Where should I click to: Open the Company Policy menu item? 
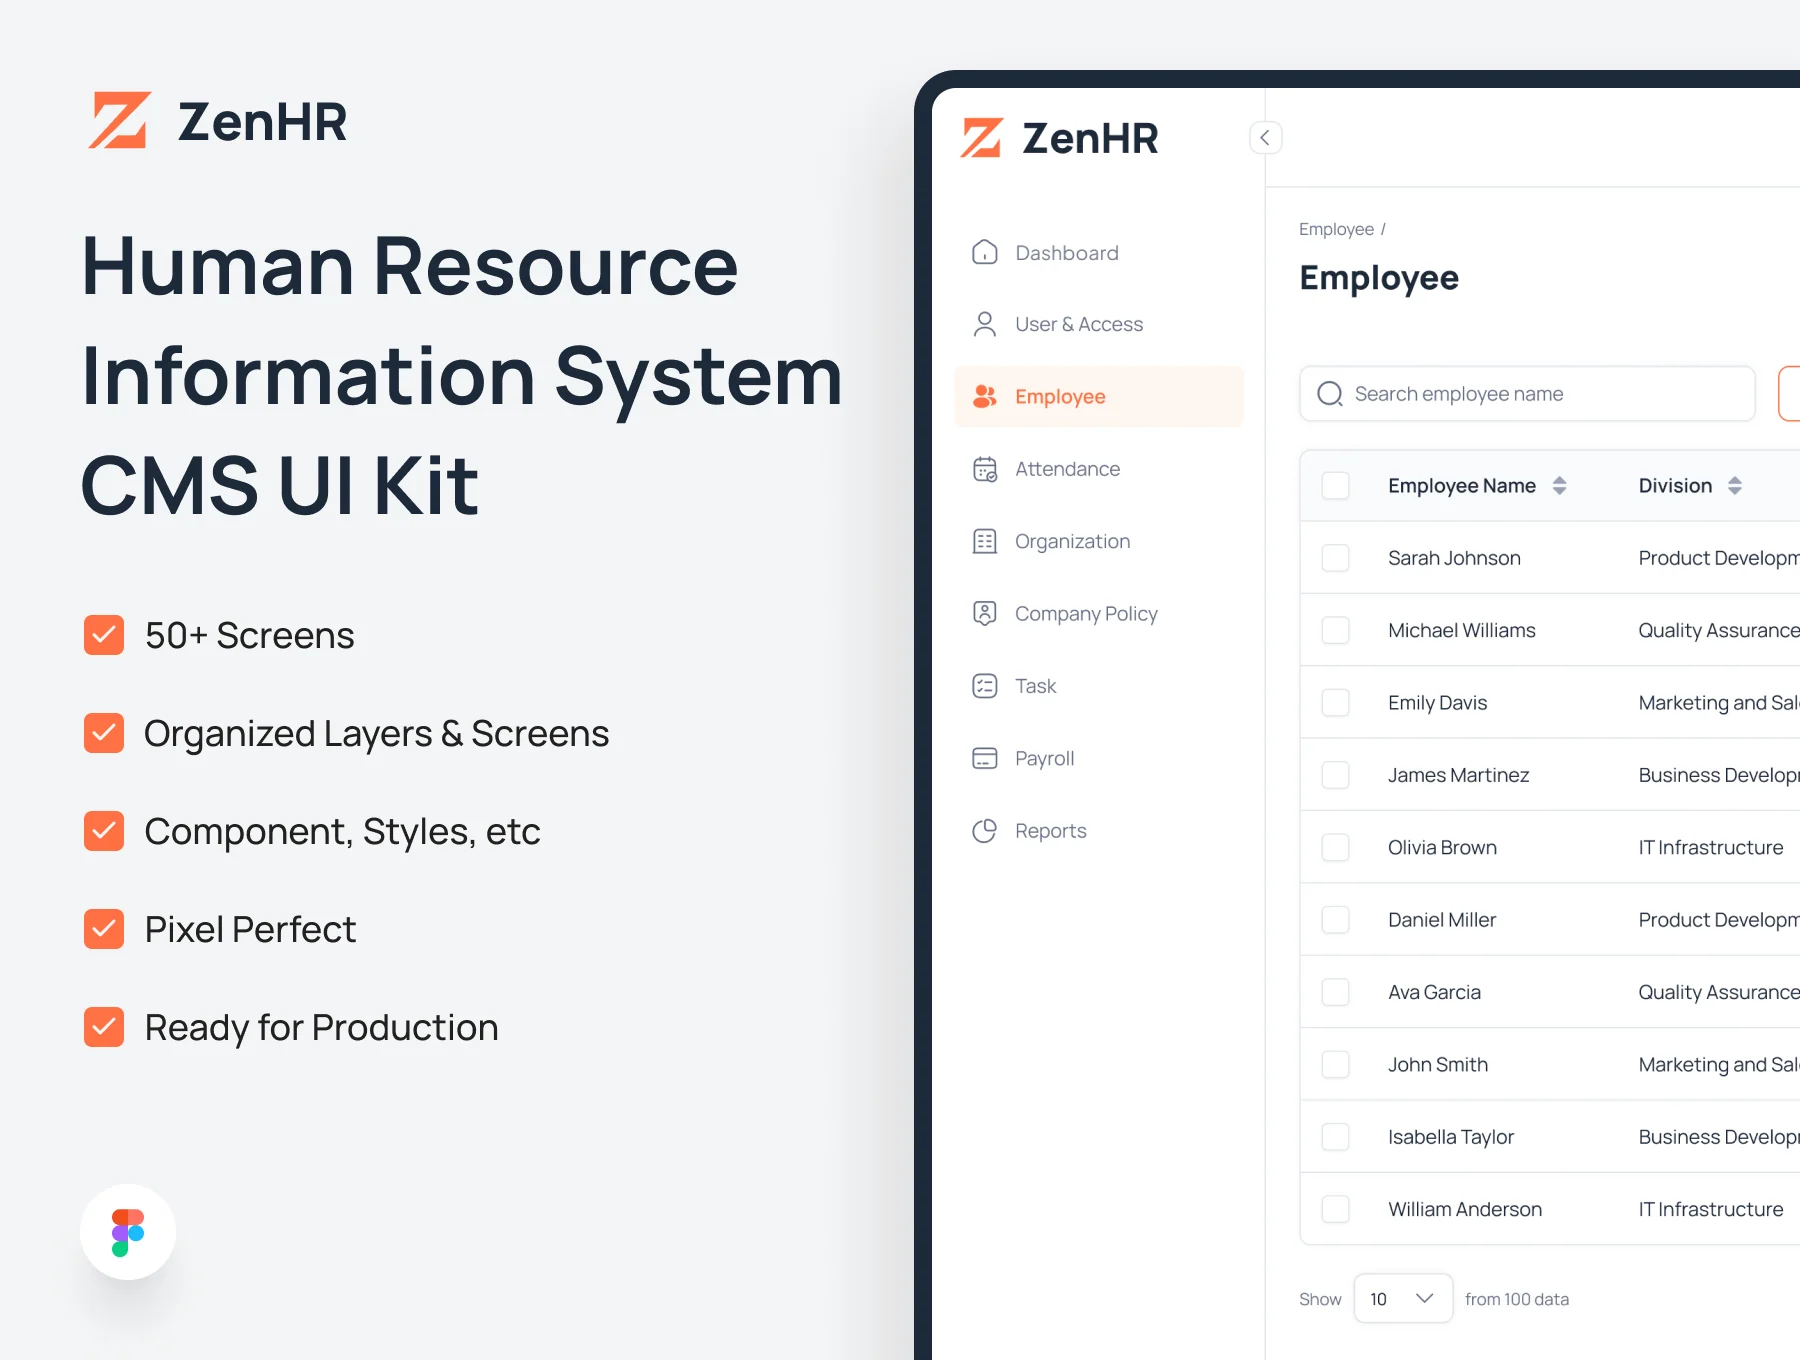click(1099, 613)
